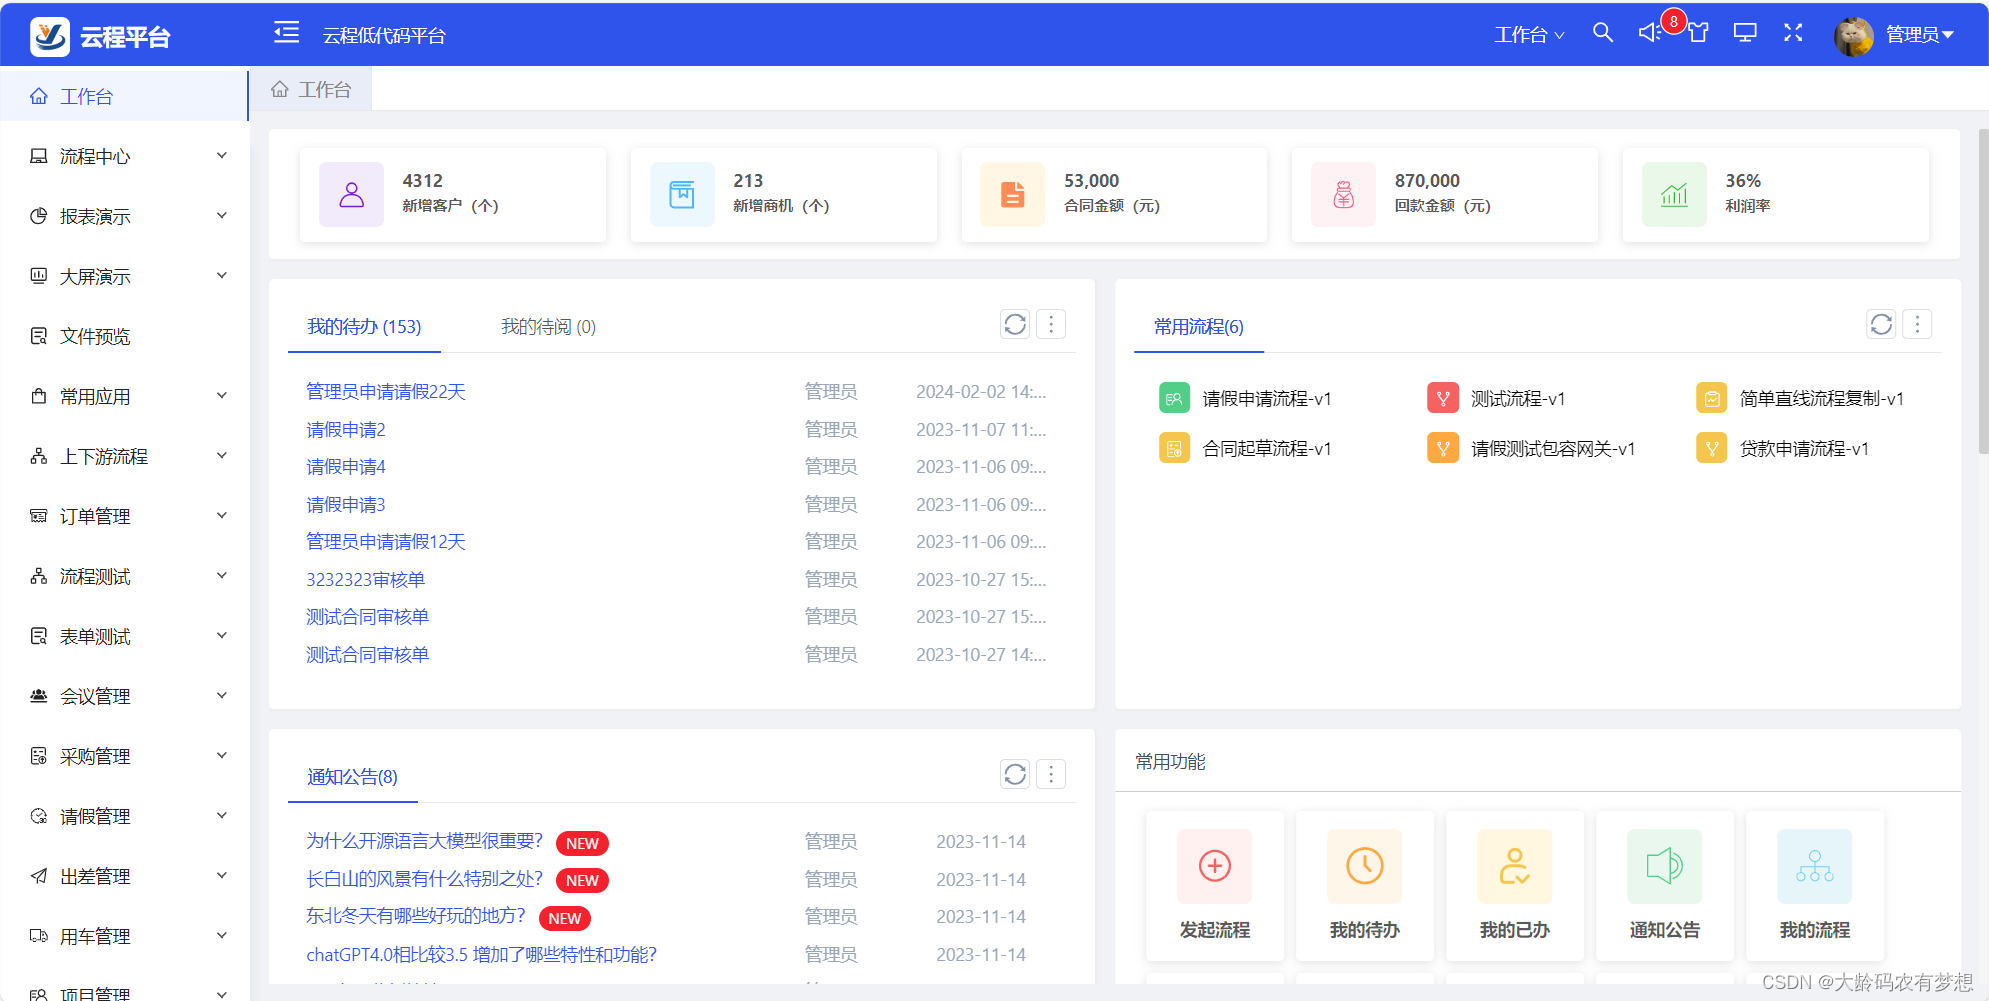Open the 管理员 user dropdown
This screenshot has width=1989, height=1001.
click(x=1919, y=35)
